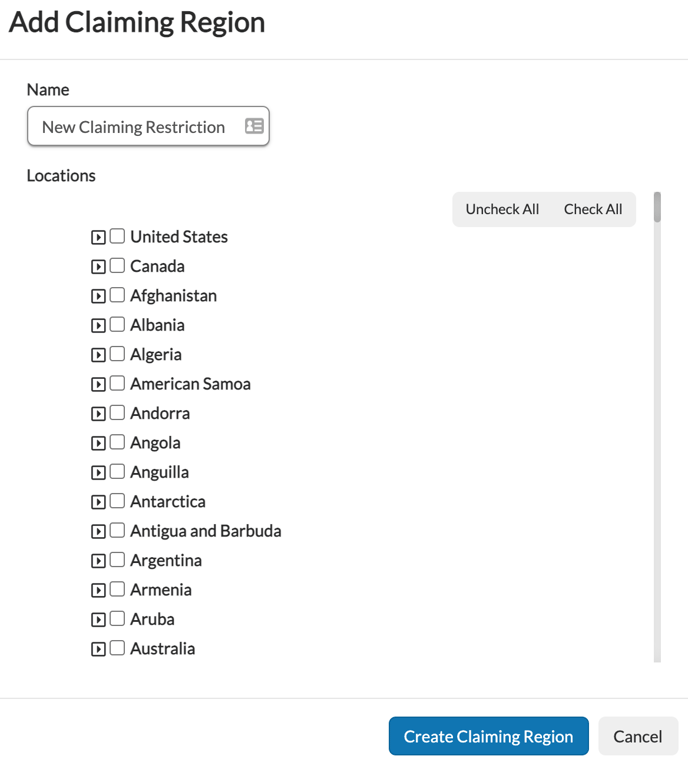Image resolution: width=688 pixels, height=766 pixels.
Task: Cancel the Add Claiming Region dialog
Action: 638,736
